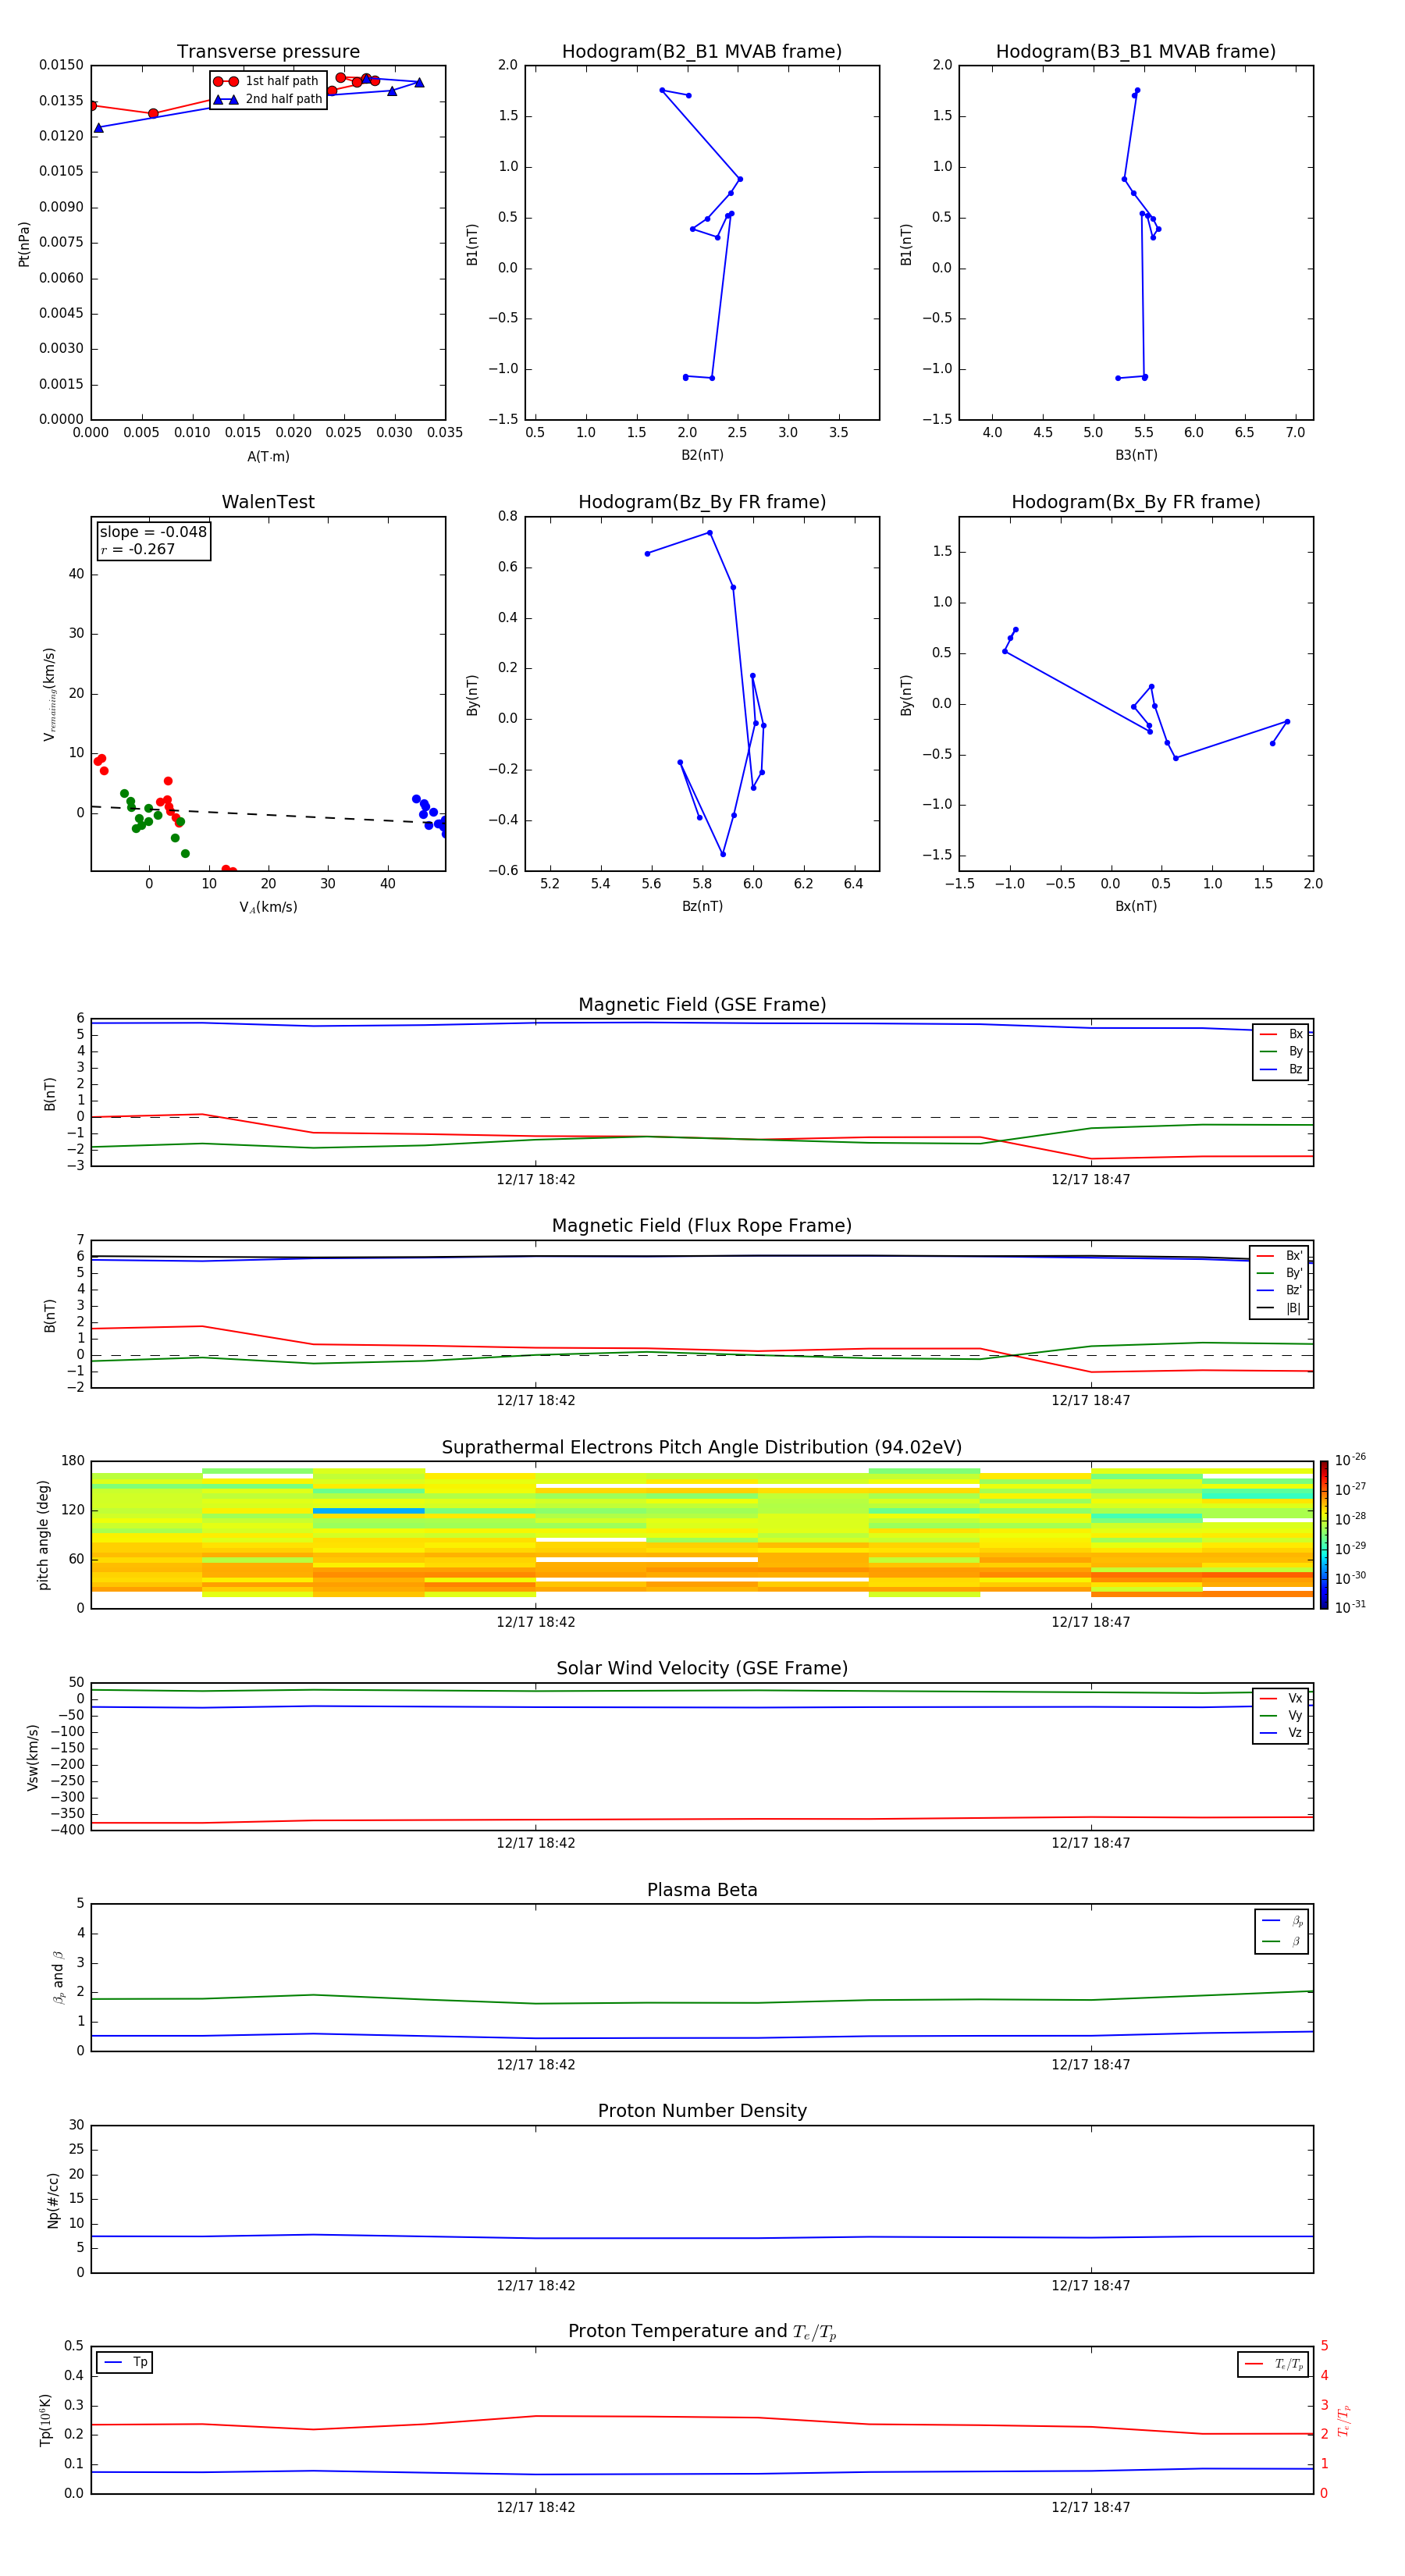Click the 'Pt(nPa)' y-axis label
The image size is (1405, 2576).
(x=24, y=243)
